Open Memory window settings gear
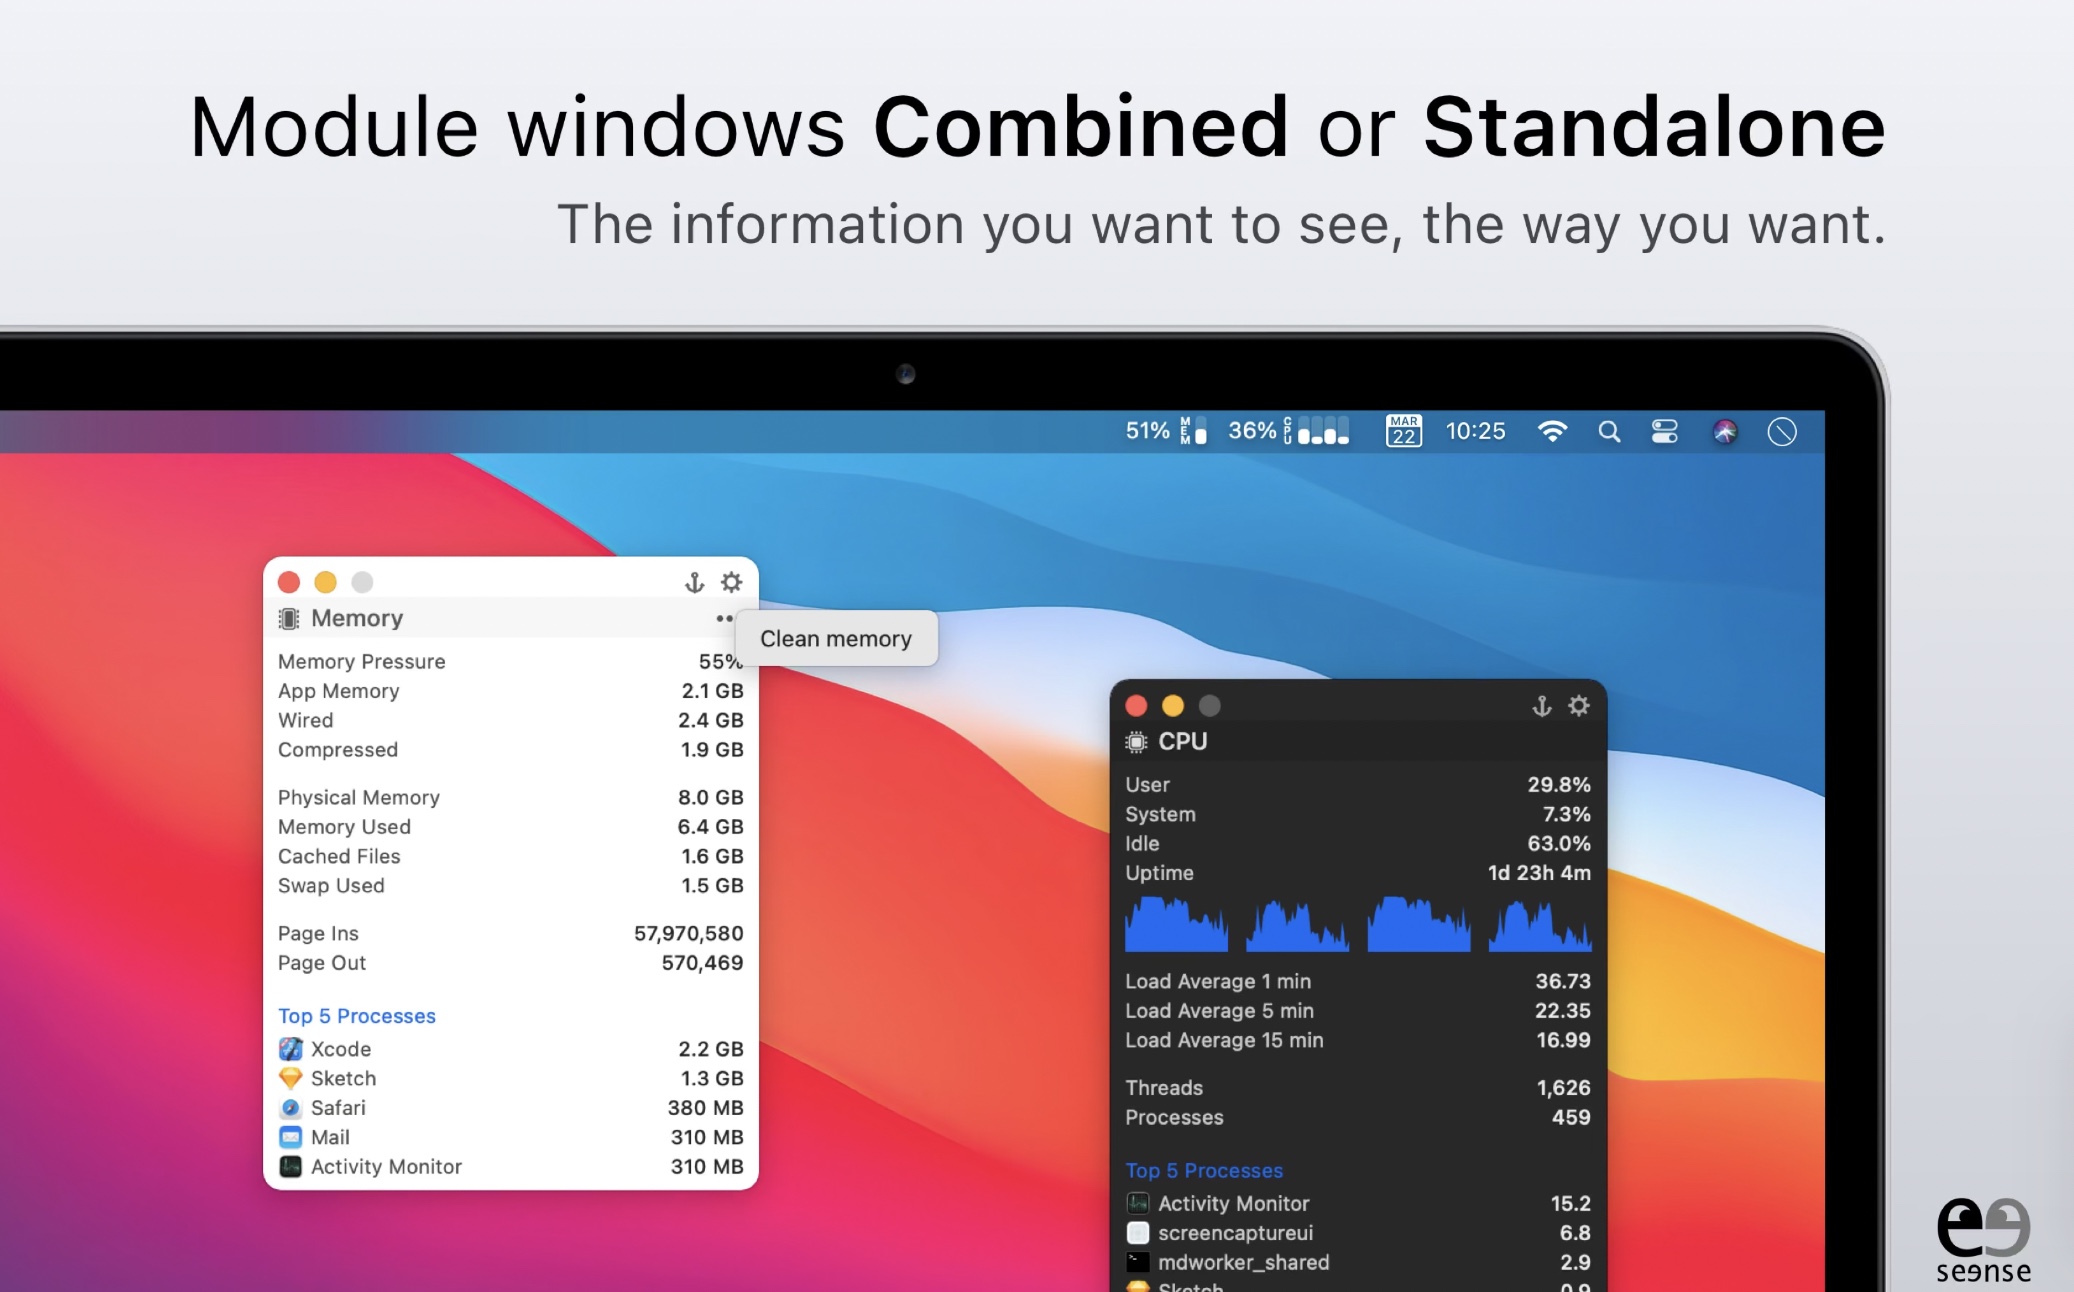The height and width of the screenshot is (1292, 2074). tap(732, 582)
